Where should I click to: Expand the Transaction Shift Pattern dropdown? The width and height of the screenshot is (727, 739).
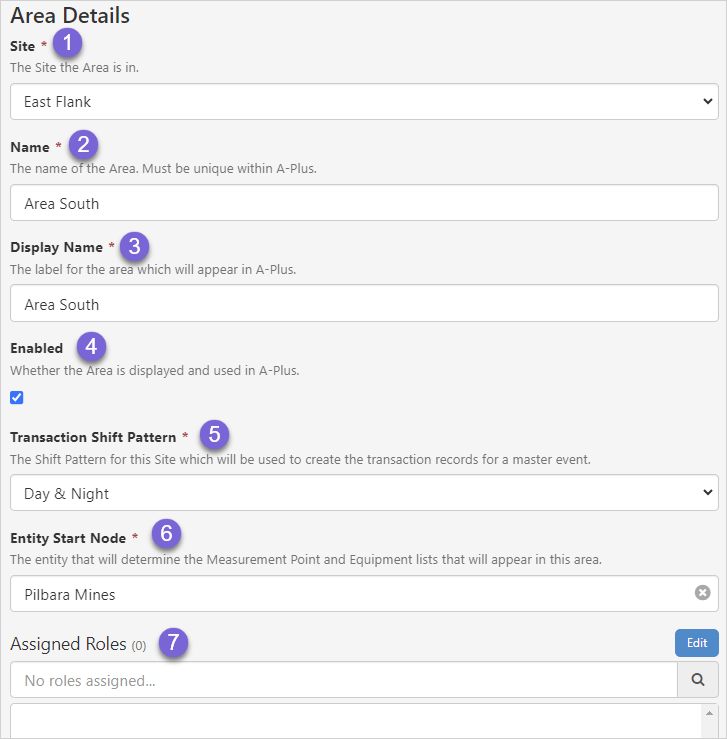tap(364, 493)
